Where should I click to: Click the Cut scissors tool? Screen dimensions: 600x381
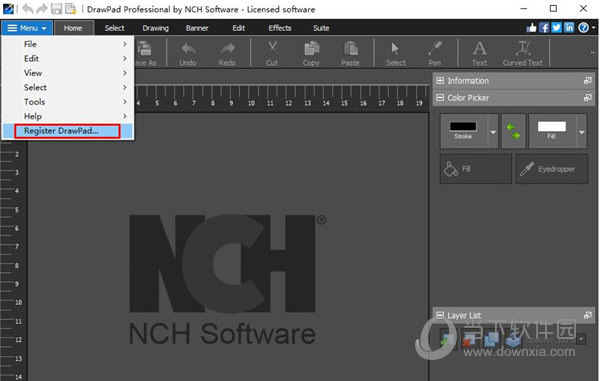pos(272,53)
